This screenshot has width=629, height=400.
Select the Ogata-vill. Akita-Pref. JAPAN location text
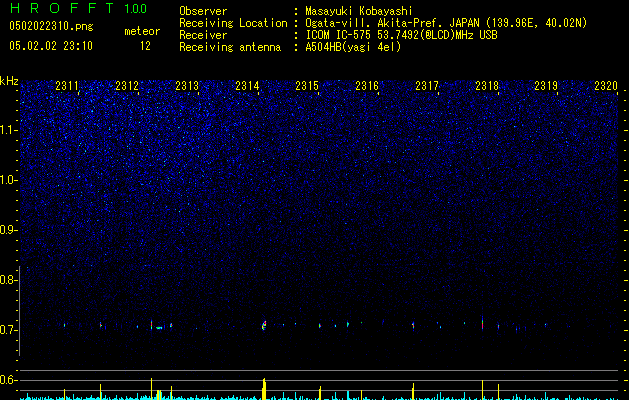click(x=446, y=23)
